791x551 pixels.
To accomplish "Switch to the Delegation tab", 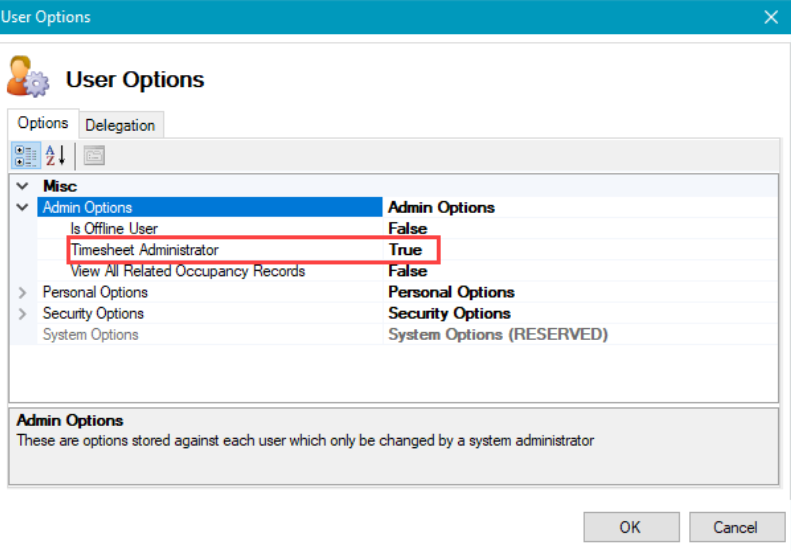I will [120, 125].
